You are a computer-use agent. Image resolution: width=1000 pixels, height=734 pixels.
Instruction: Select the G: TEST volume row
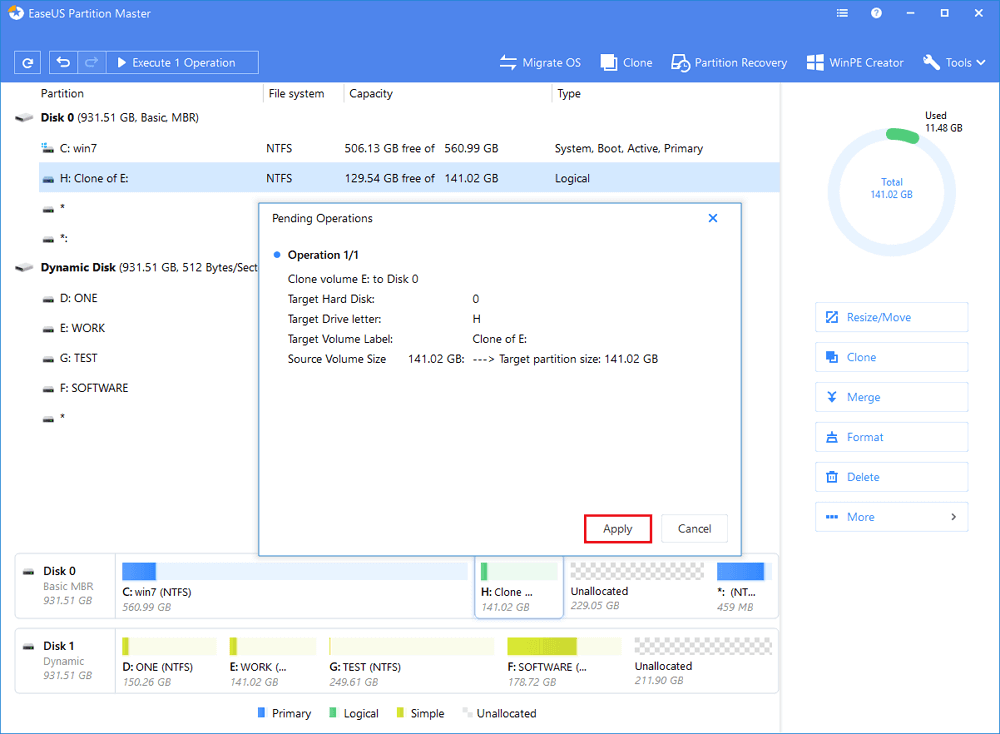tap(149, 358)
